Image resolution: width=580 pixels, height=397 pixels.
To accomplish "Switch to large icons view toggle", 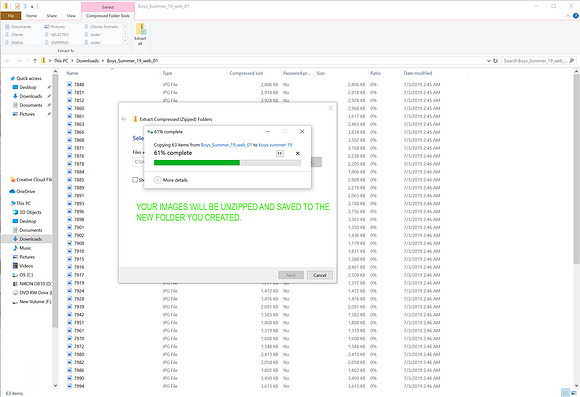I will pyautogui.click(x=574, y=393).
